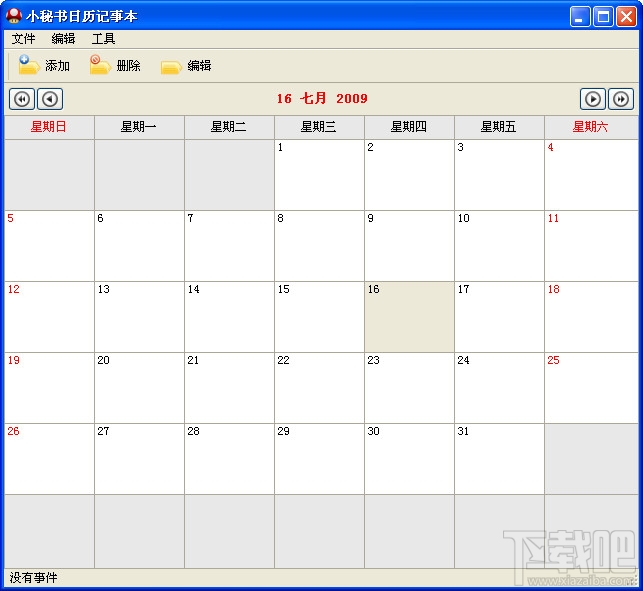Viewport: 643px width, 591px height.
Task: Select Sunday day 12
Action: click(x=49, y=317)
